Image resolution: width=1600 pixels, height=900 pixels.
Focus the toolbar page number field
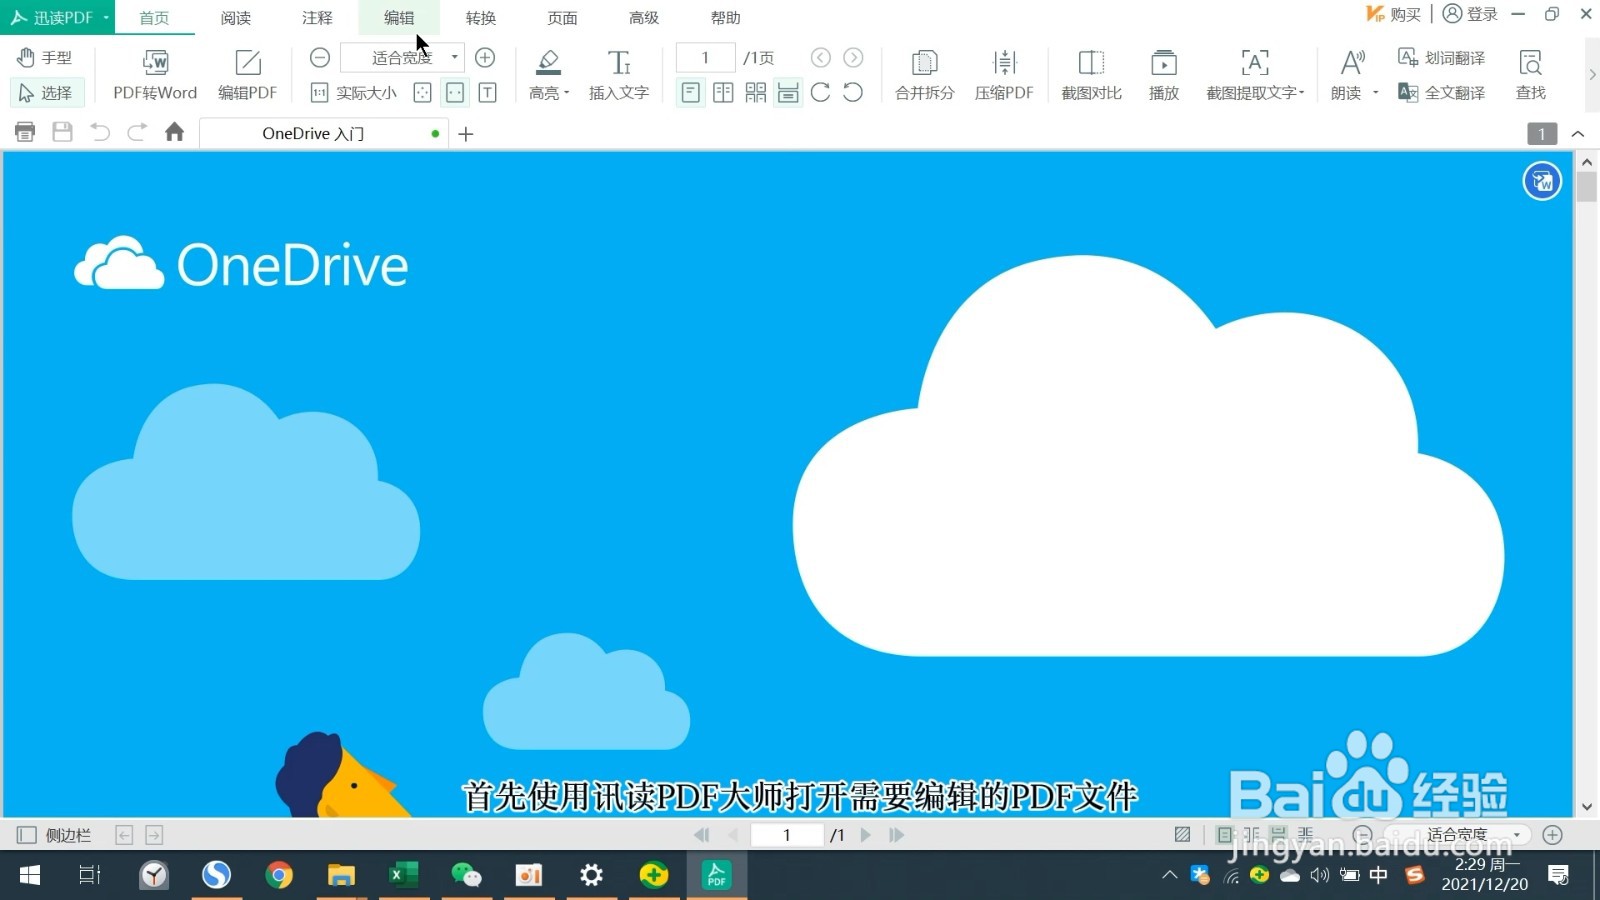(x=705, y=58)
